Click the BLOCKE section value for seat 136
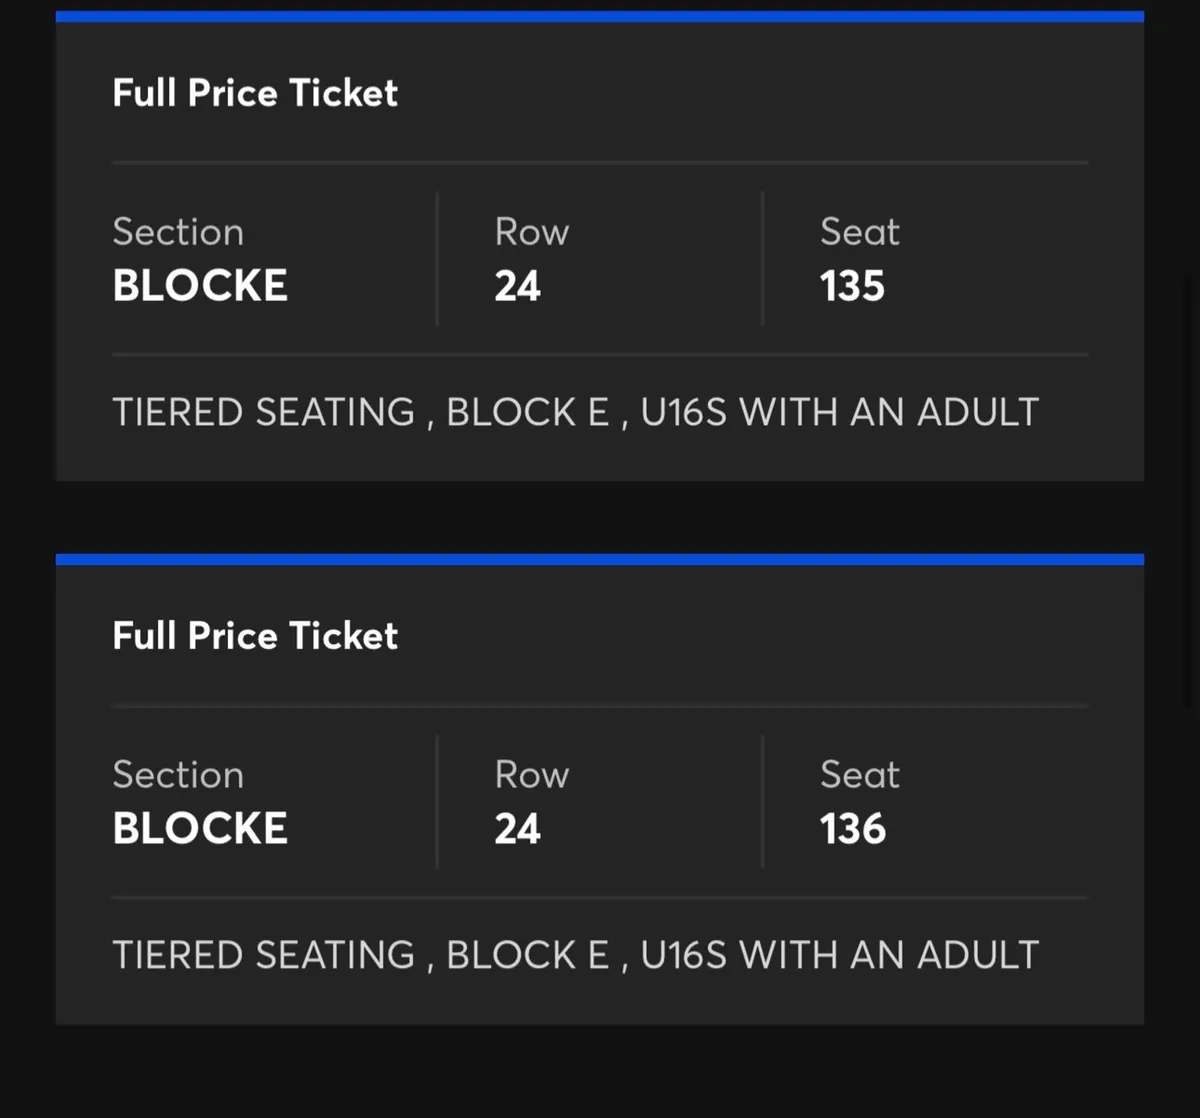Image resolution: width=1200 pixels, height=1118 pixels. 200,828
